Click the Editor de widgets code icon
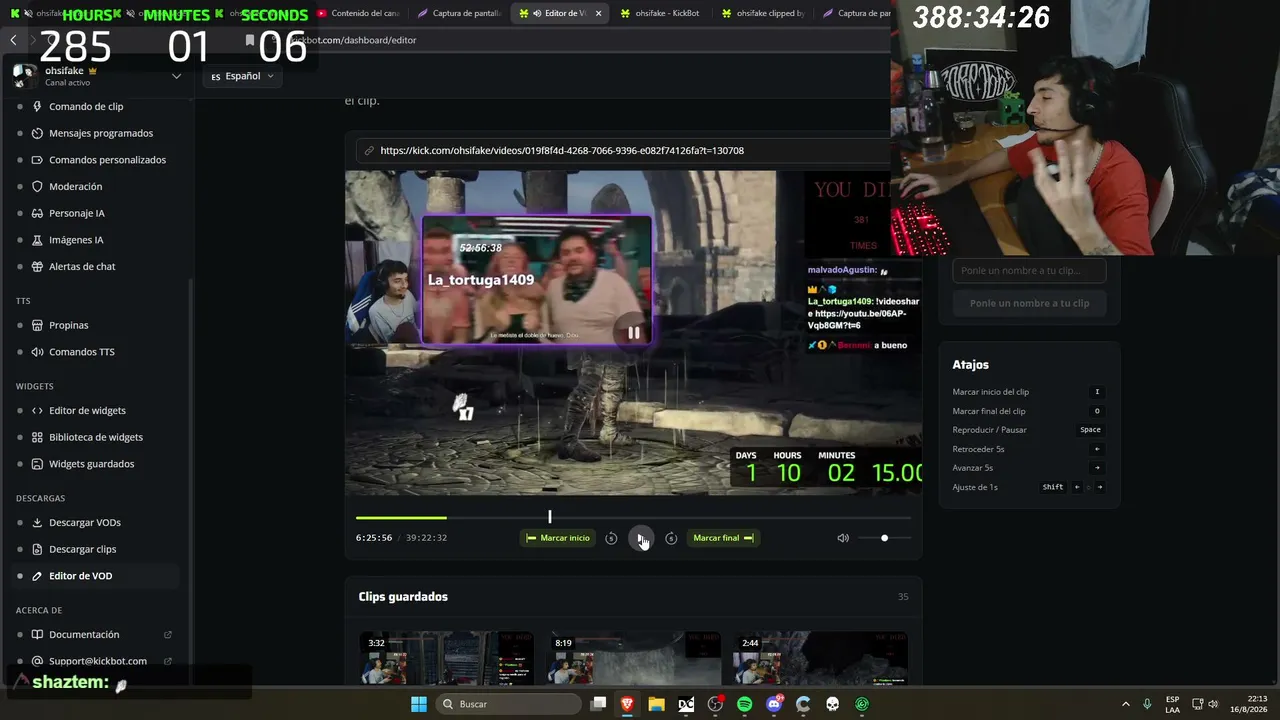The height and width of the screenshot is (720, 1280). [x=37, y=410]
